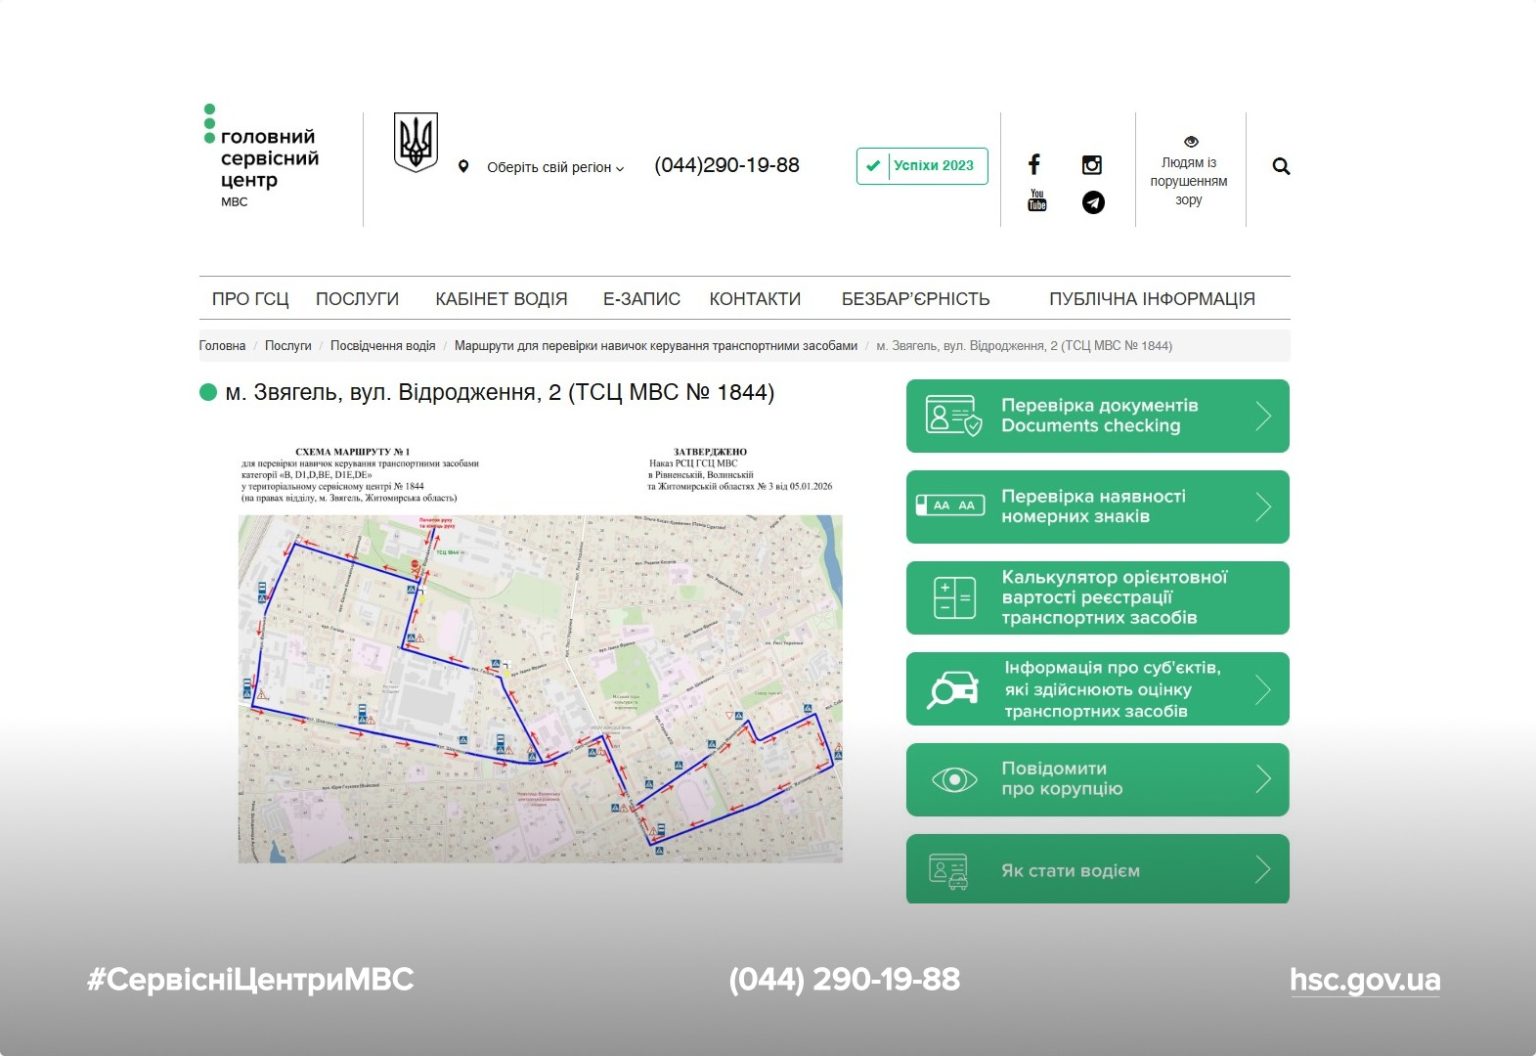1536x1056 pixels.
Task: Open the ПОСЛУГИ menu item
Action: tap(357, 299)
